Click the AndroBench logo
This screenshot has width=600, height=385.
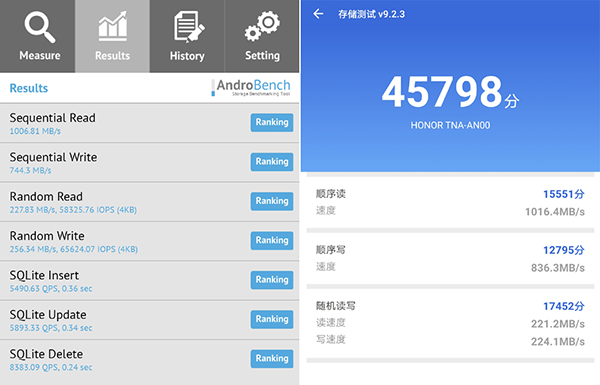pyautogui.click(x=251, y=88)
